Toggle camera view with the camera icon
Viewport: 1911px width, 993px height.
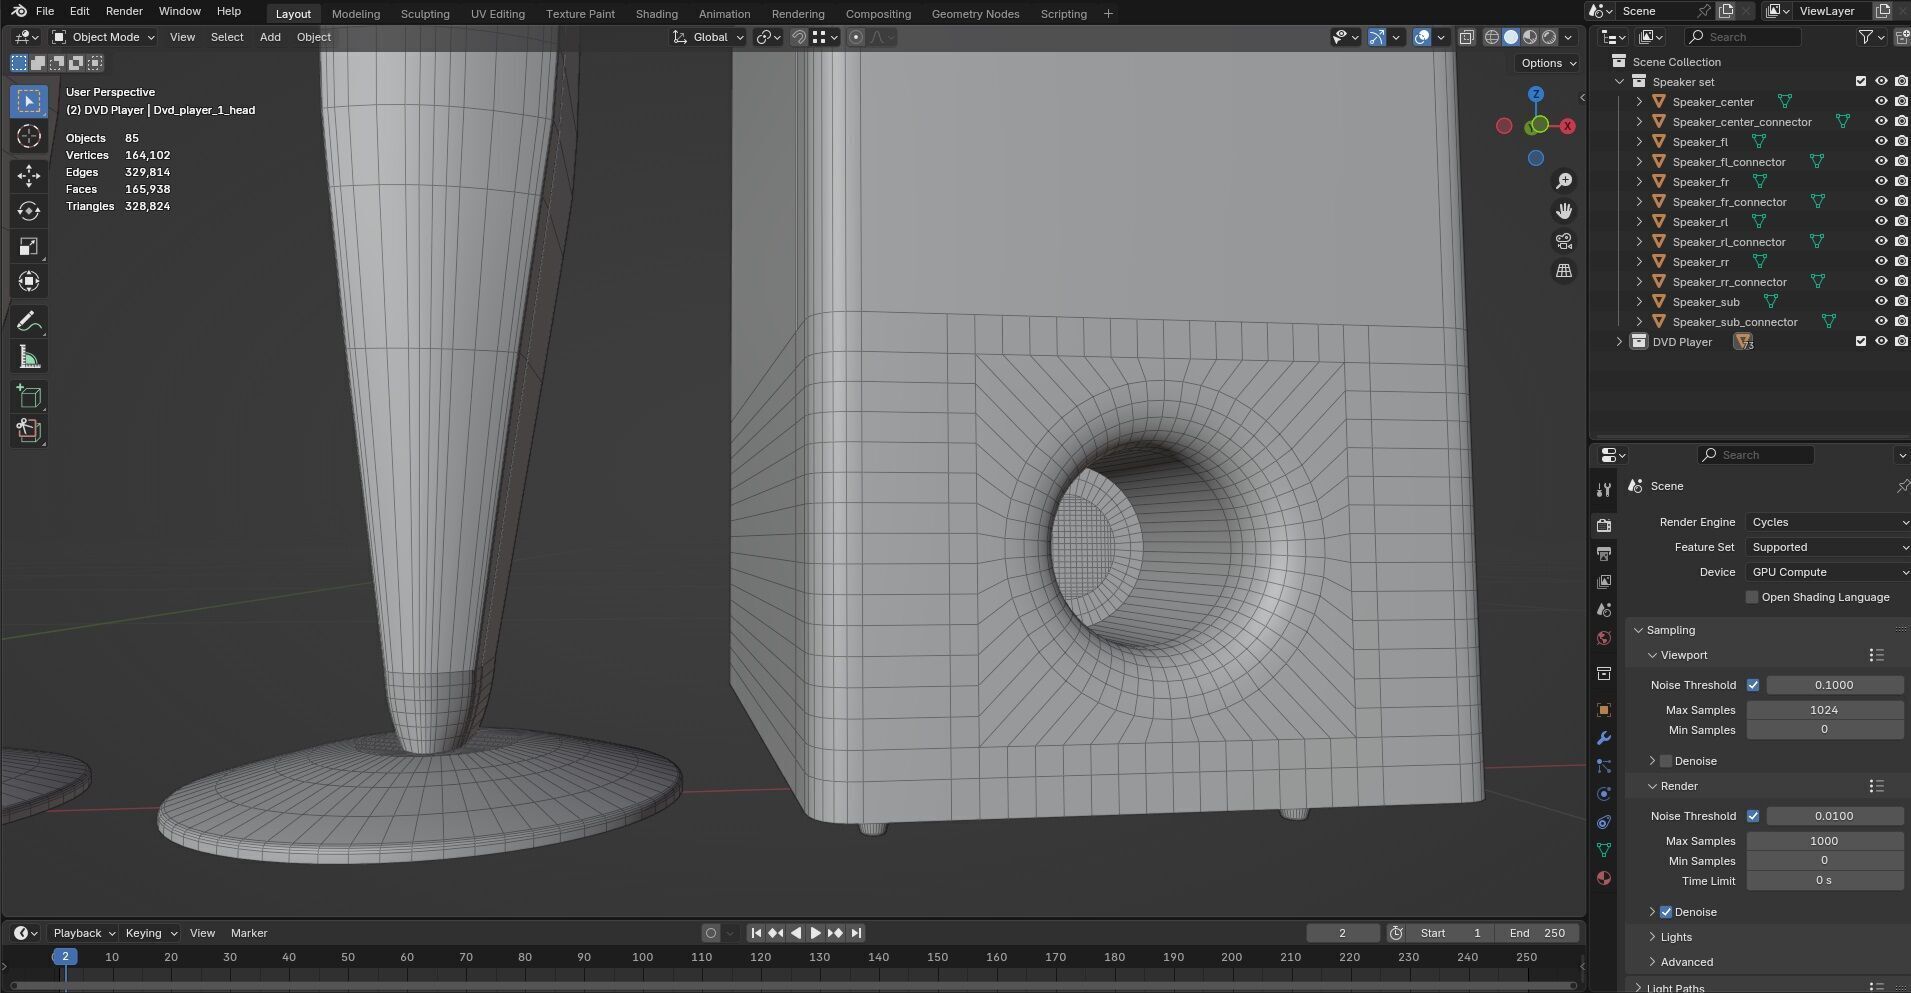pyautogui.click(x=1564, y=241)
